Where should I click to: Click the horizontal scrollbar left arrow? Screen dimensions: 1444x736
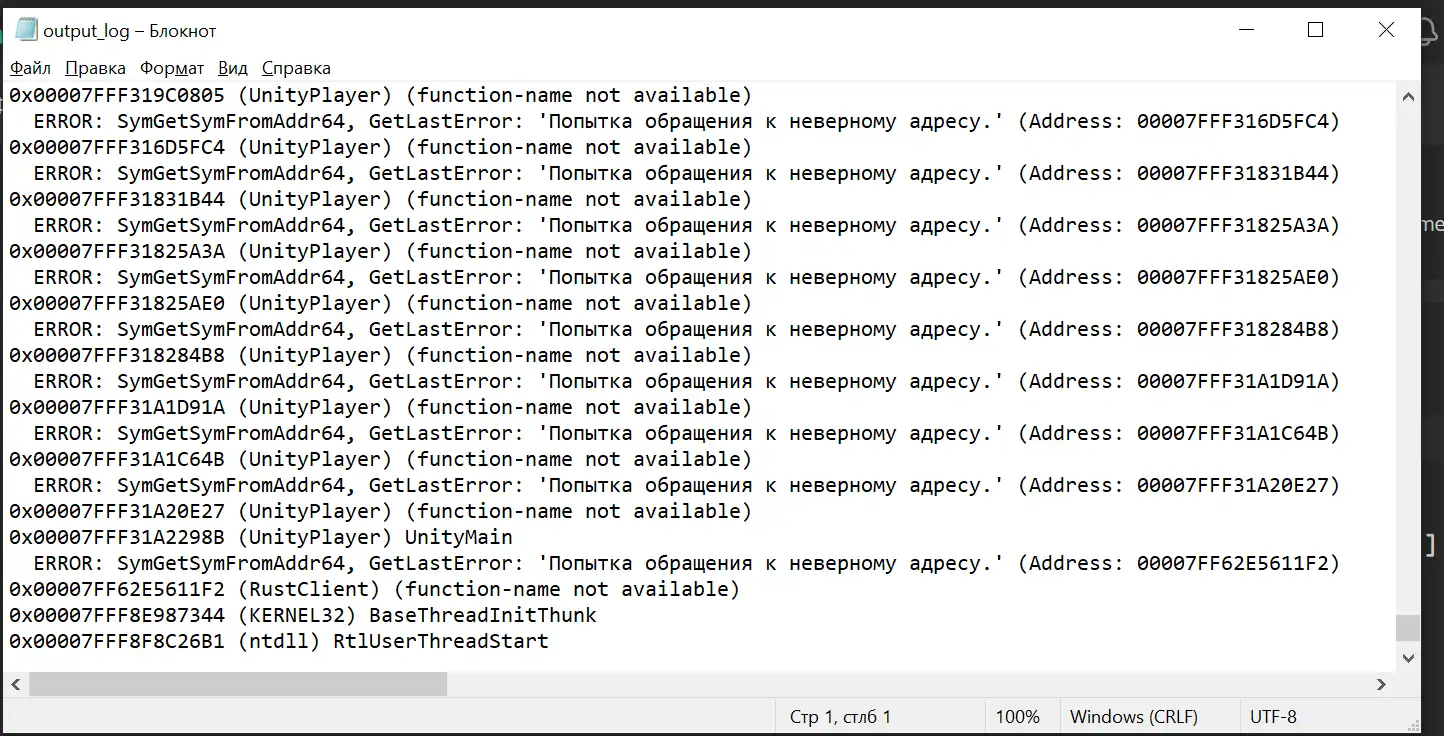(15, 684)
